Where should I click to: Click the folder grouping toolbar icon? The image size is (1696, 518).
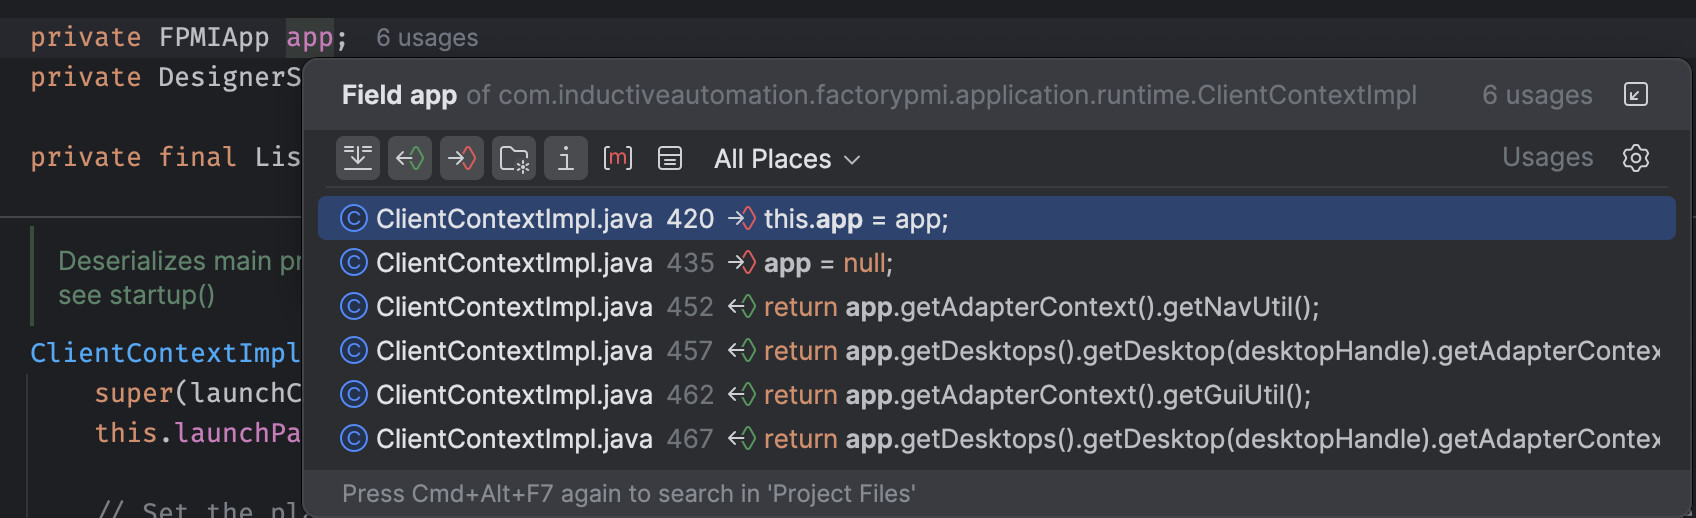point(514,158)
